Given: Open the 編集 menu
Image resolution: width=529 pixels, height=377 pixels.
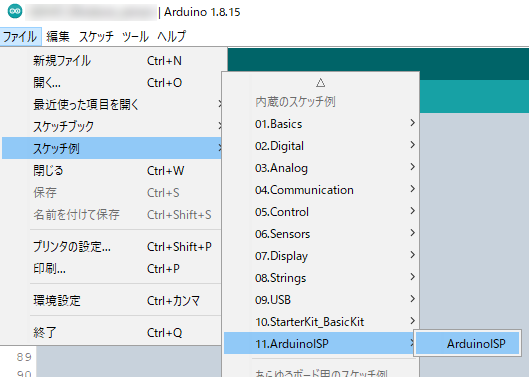Looking at the screenshot, I should [x=58, y=36].
